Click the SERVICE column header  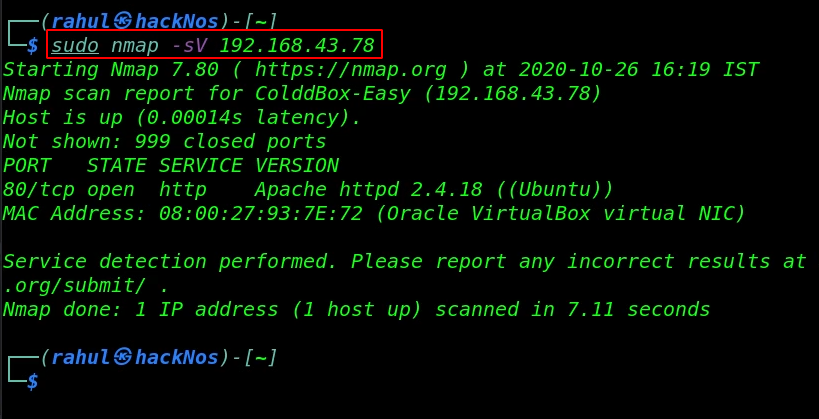click(201, 166)
